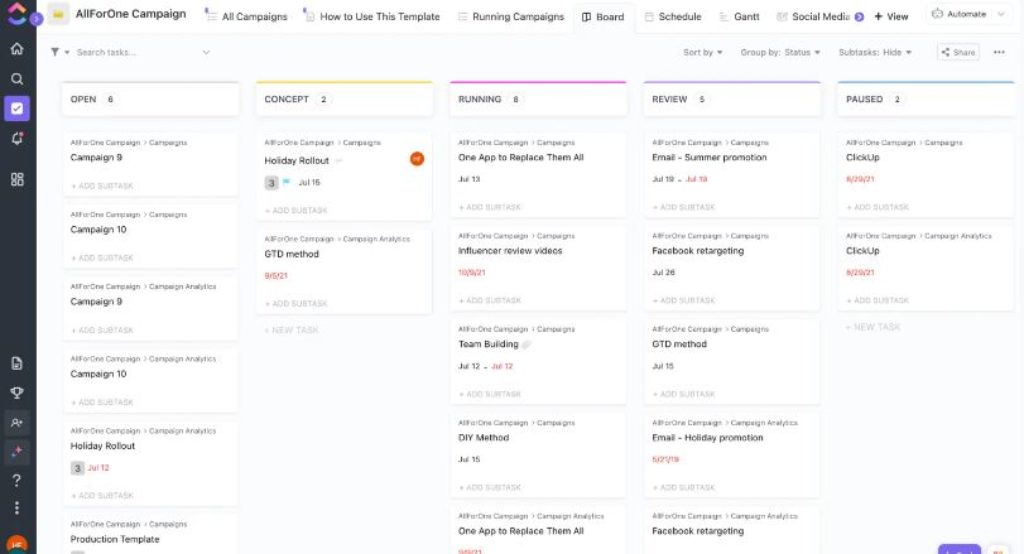Open the sparkle upgrade icon in sidebar

point(17,451)
